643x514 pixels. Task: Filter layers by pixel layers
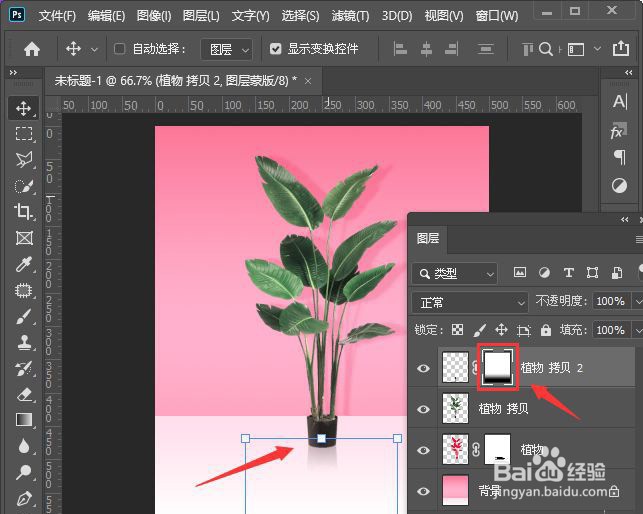pyautogui.click(x=520, y=272)
